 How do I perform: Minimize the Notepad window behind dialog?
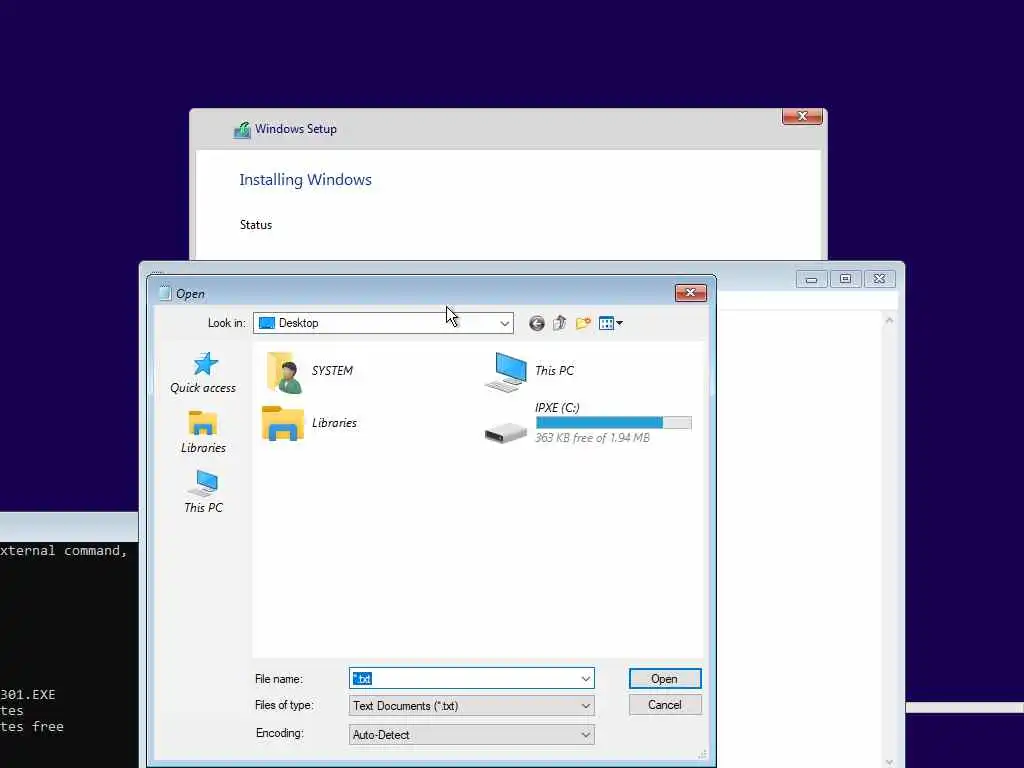[812, 280]
